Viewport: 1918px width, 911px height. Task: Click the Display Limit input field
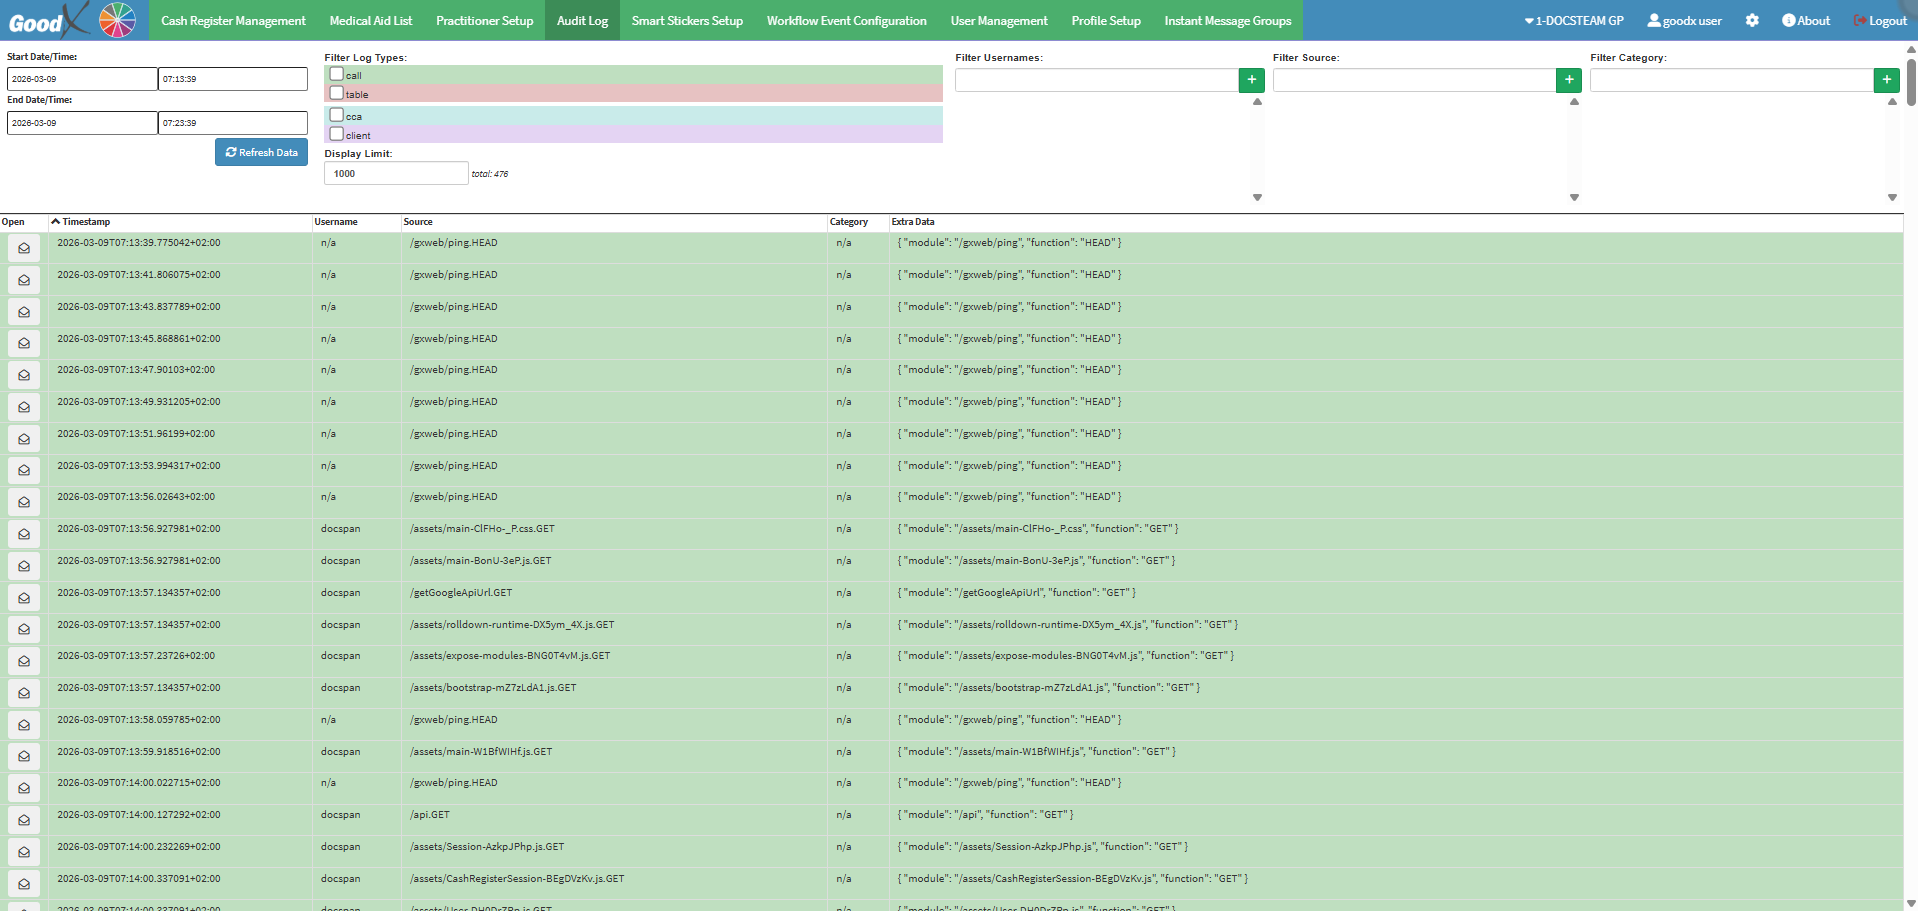(x=395, y=174)
